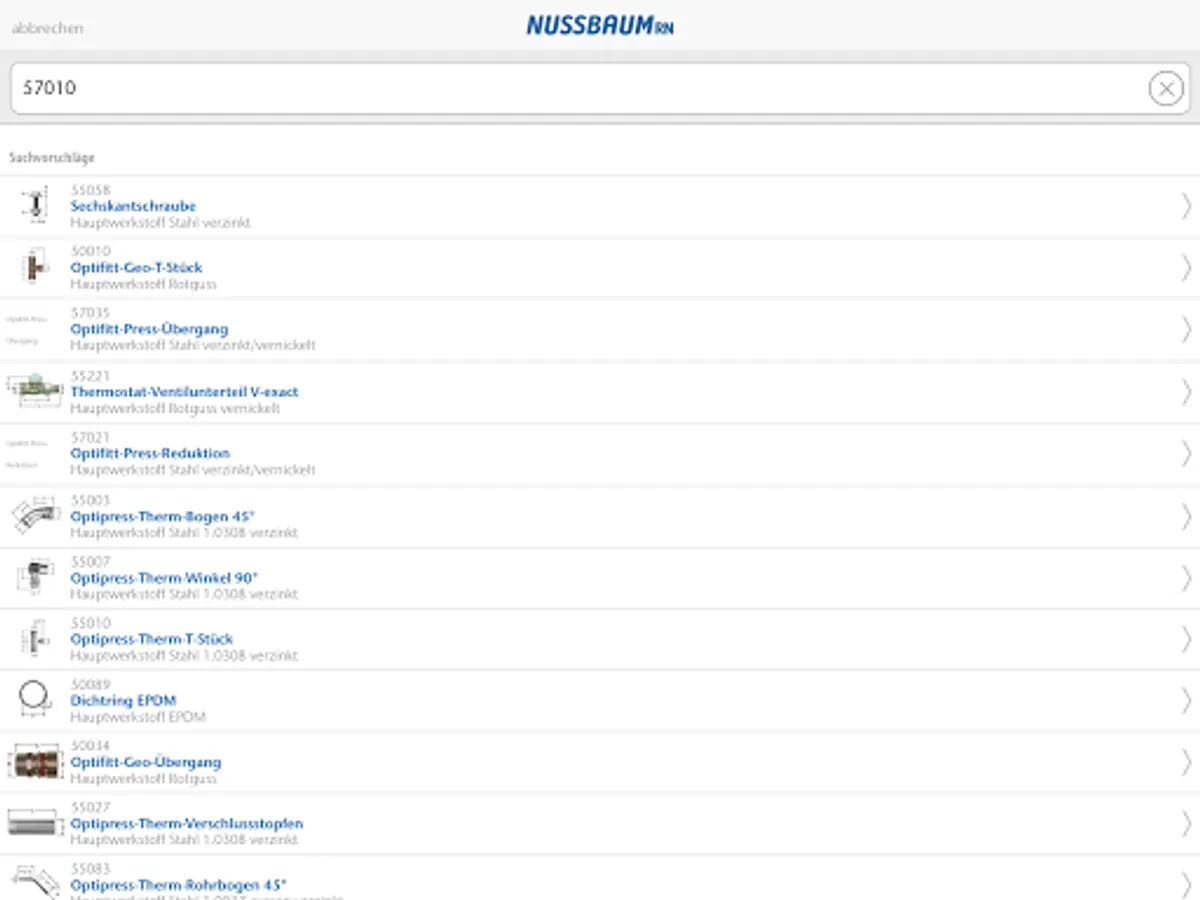Select Optipress-Therm-Verschlussstopfen title
1200x900 pixels.
click(x=187, y=824)
